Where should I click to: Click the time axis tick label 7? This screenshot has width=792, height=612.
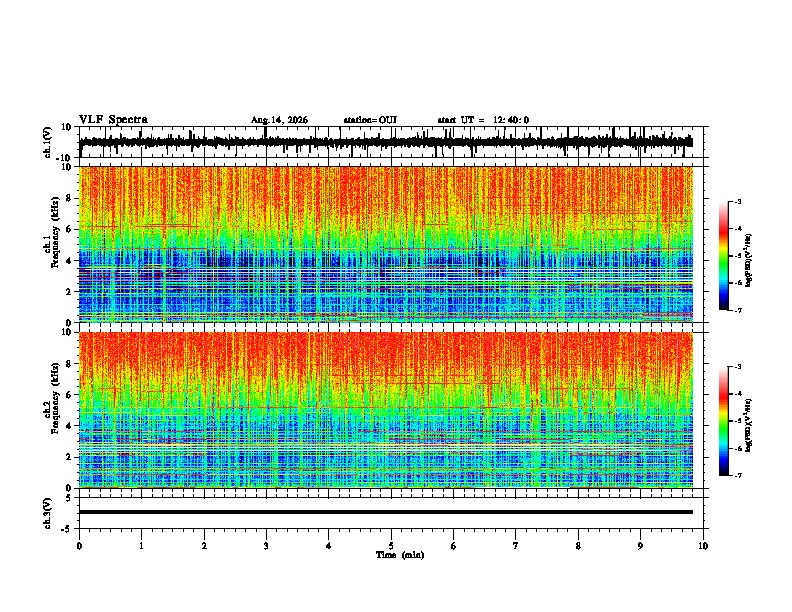[516, 546]
